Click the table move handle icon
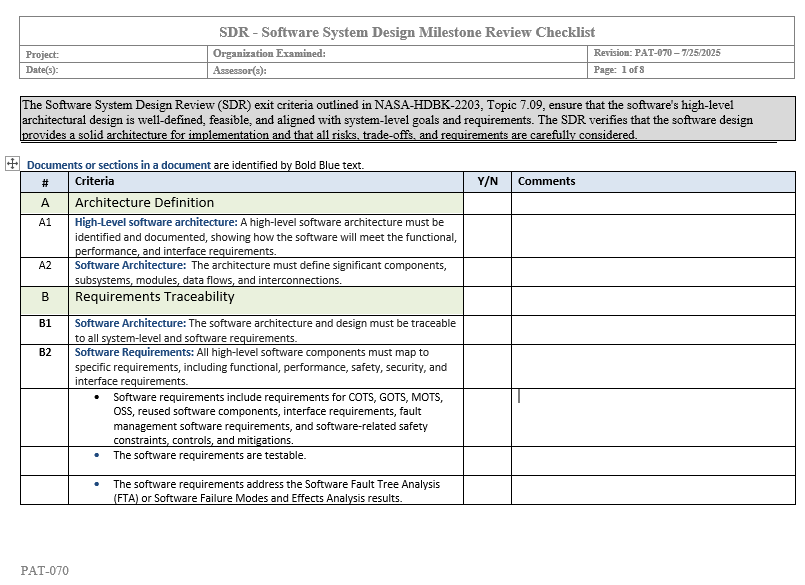The image size is (805, 585). coord(13,163)
